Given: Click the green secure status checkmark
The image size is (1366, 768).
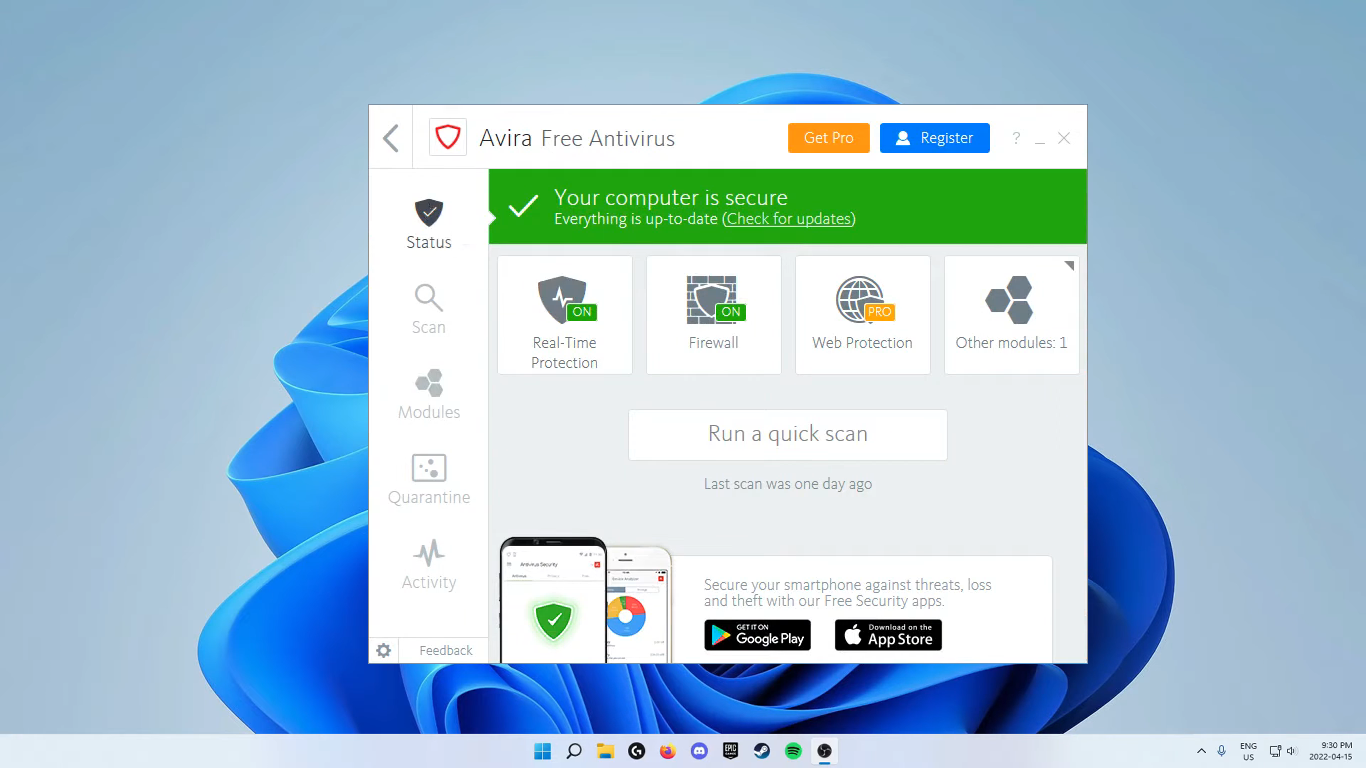Looking at the screenshot, I should pos(523,207).
